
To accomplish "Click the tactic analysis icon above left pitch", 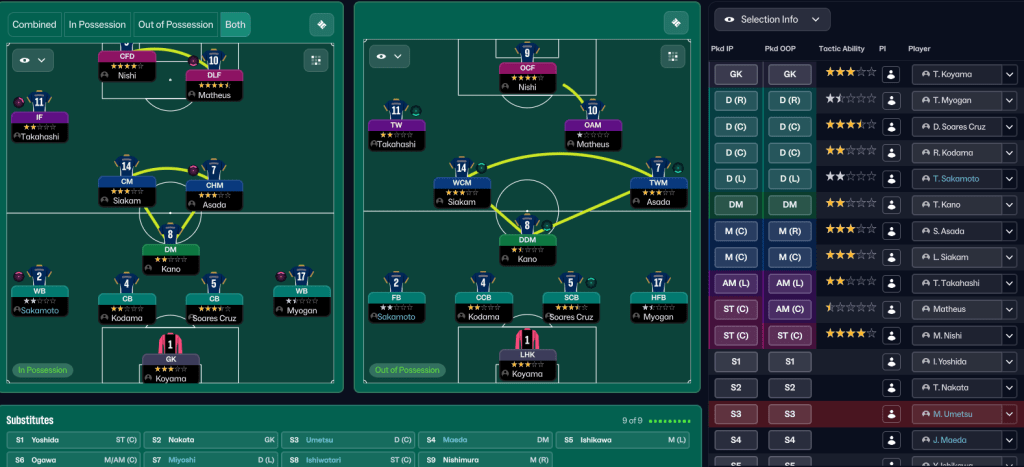I will click(321, 24).
